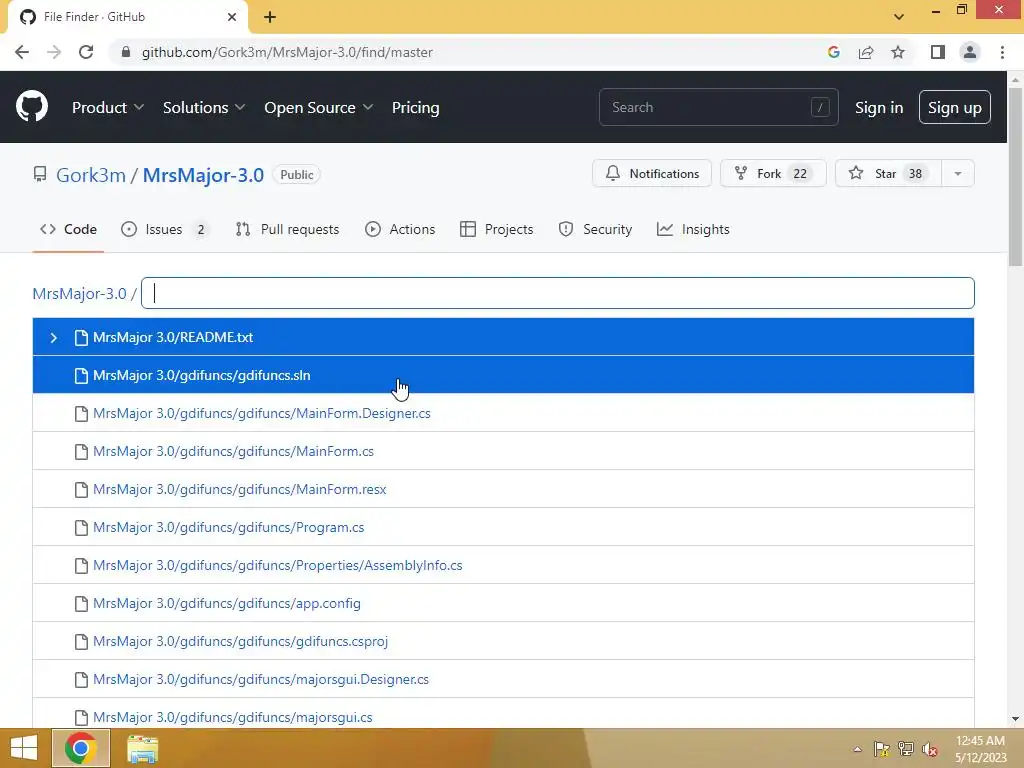This screenshot has width=1024, height=768.
Task: Star the MrsMajor-3.0 repository
Action: [x=888, y=174]
